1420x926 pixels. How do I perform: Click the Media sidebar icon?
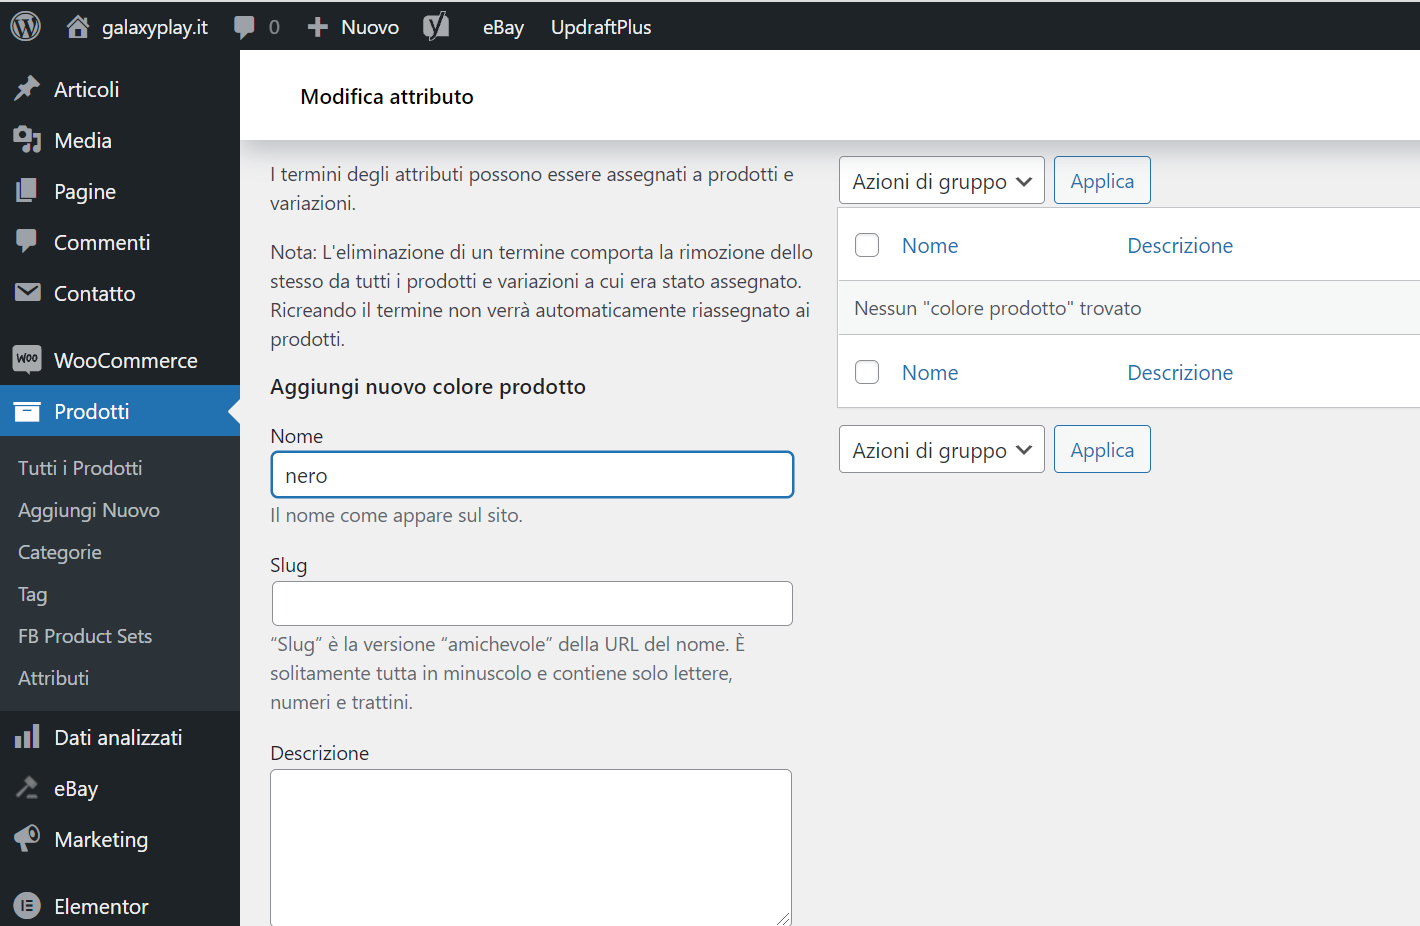27,140
